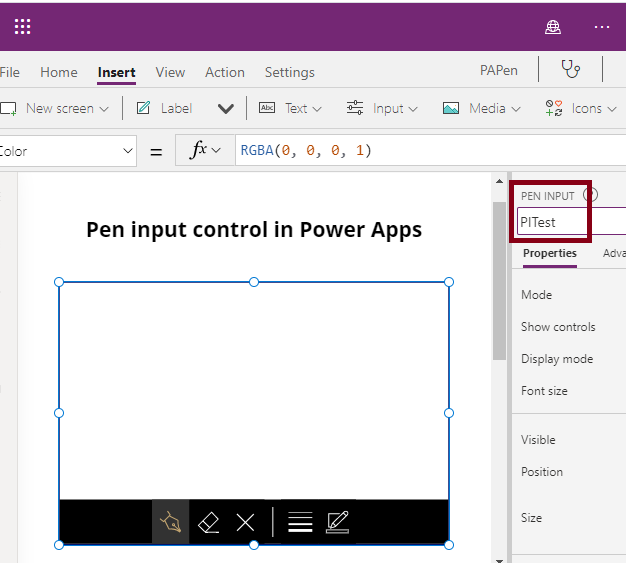This screenshot has height=563, width=626.
Task: Click the Size property label
Action: 531,517
